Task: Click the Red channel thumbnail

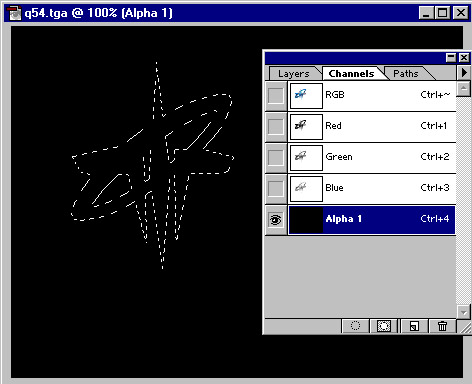Action: pos(306,127)
